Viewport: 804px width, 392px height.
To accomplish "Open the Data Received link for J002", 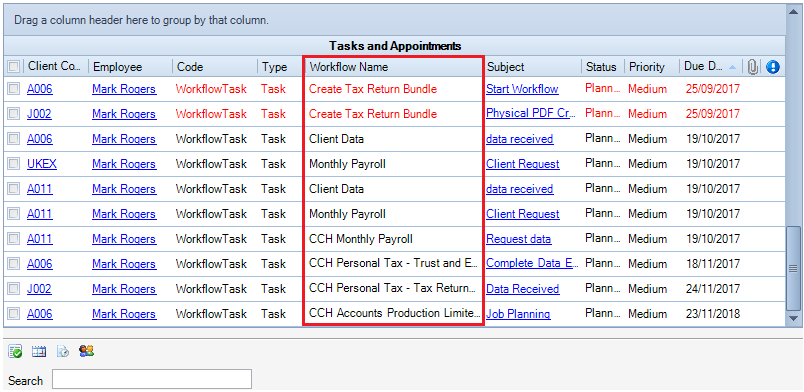I will tap(522, 289).
